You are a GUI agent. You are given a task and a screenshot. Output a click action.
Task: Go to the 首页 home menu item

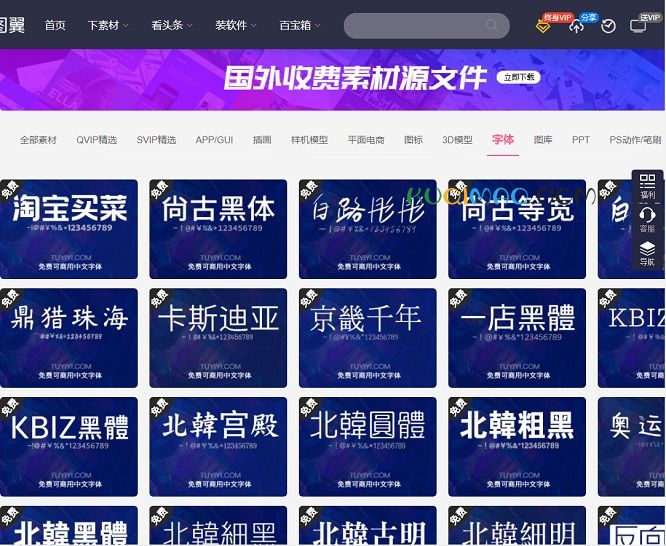(x=55, y=26)
